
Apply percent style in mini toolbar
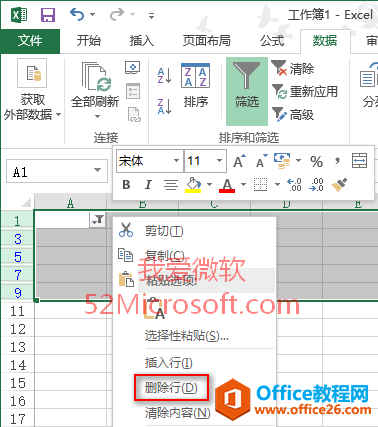point(316,162)
